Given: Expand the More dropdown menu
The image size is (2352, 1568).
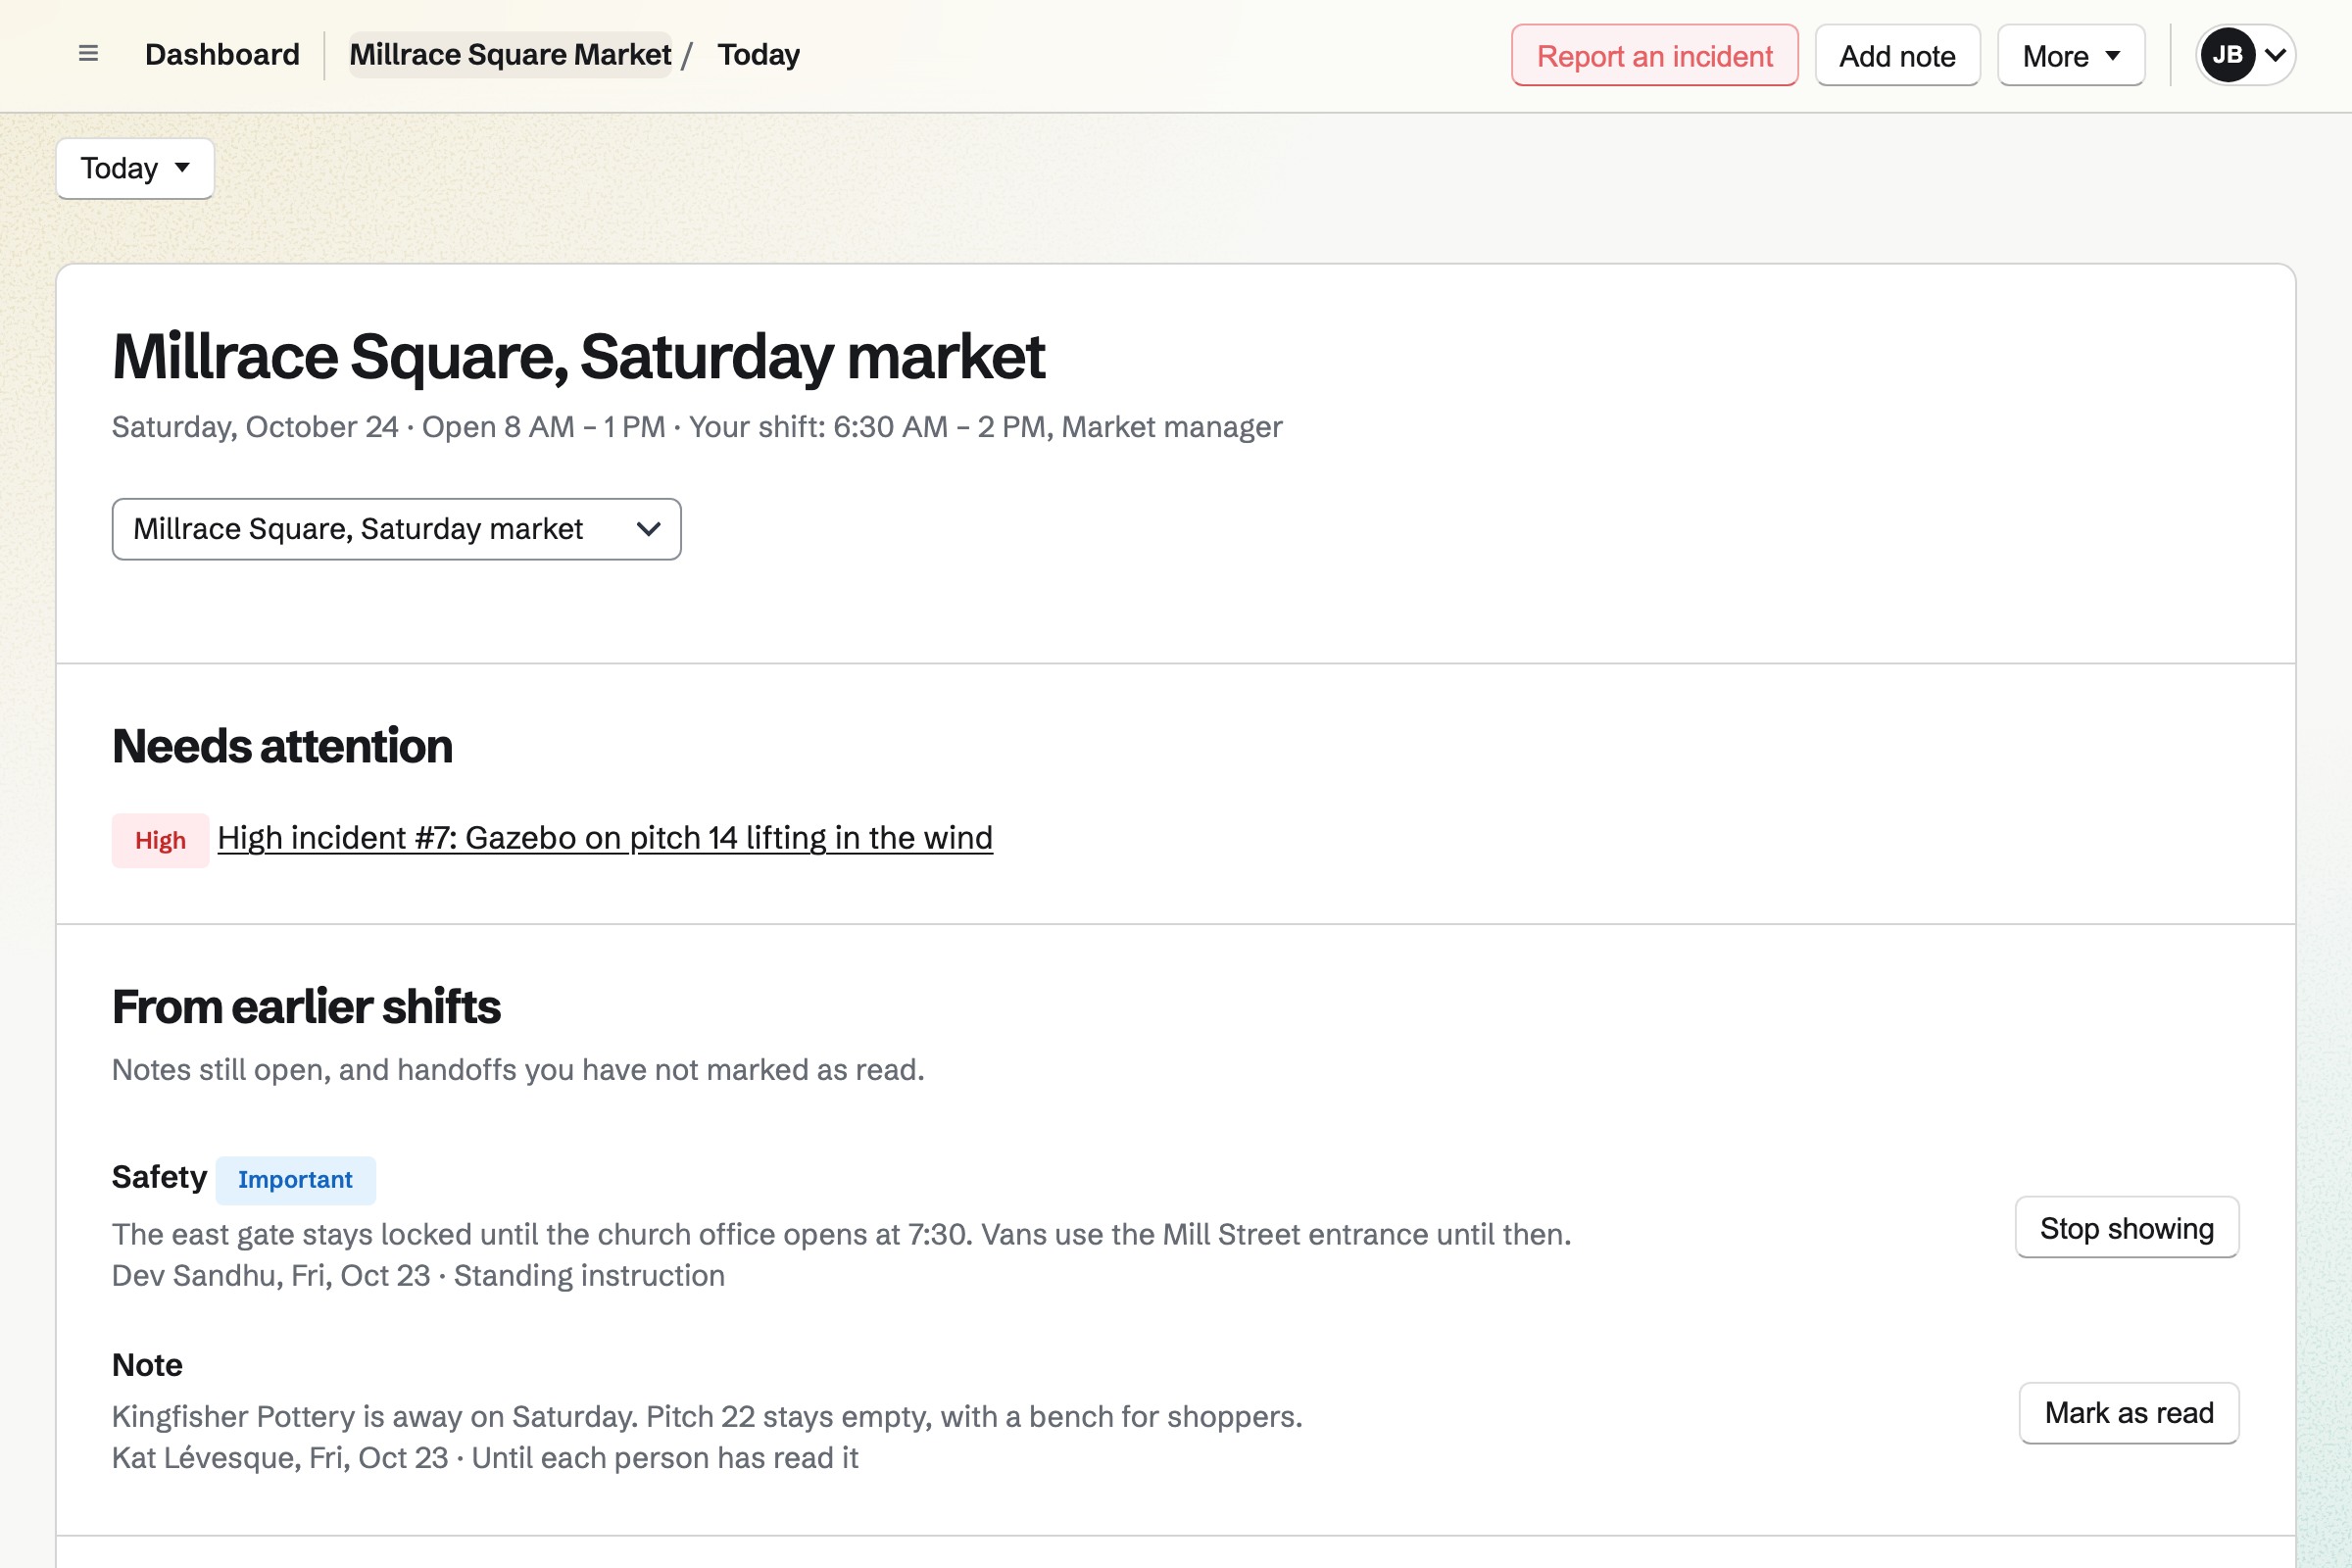Looking at the screenshot, I should tap(2070, 56).
